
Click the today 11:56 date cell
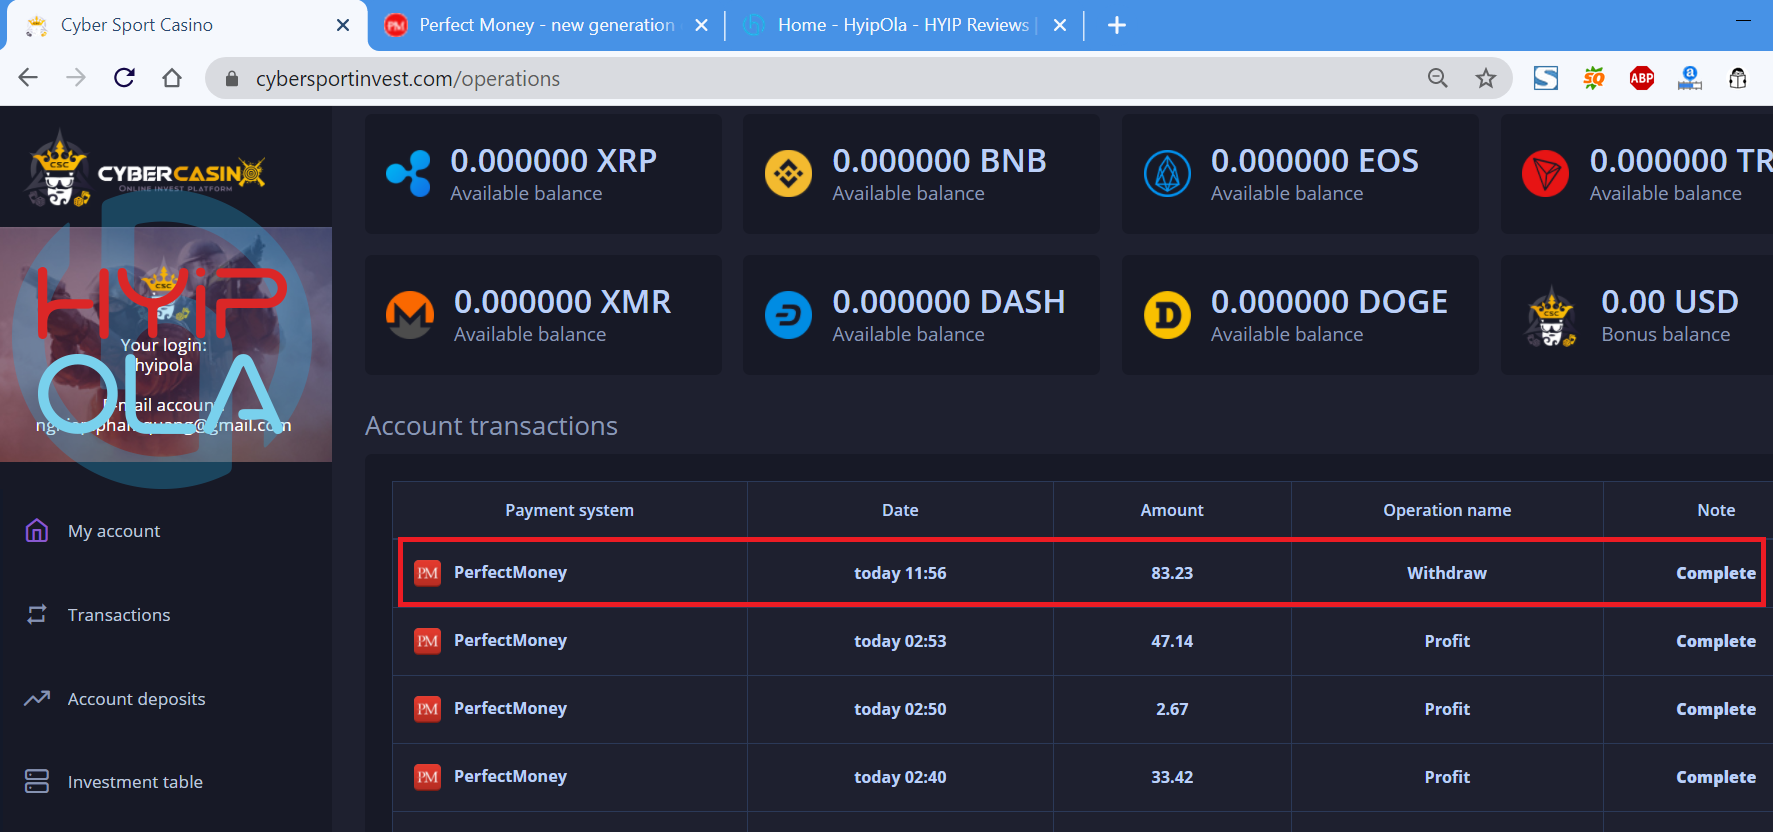(900, 573)
